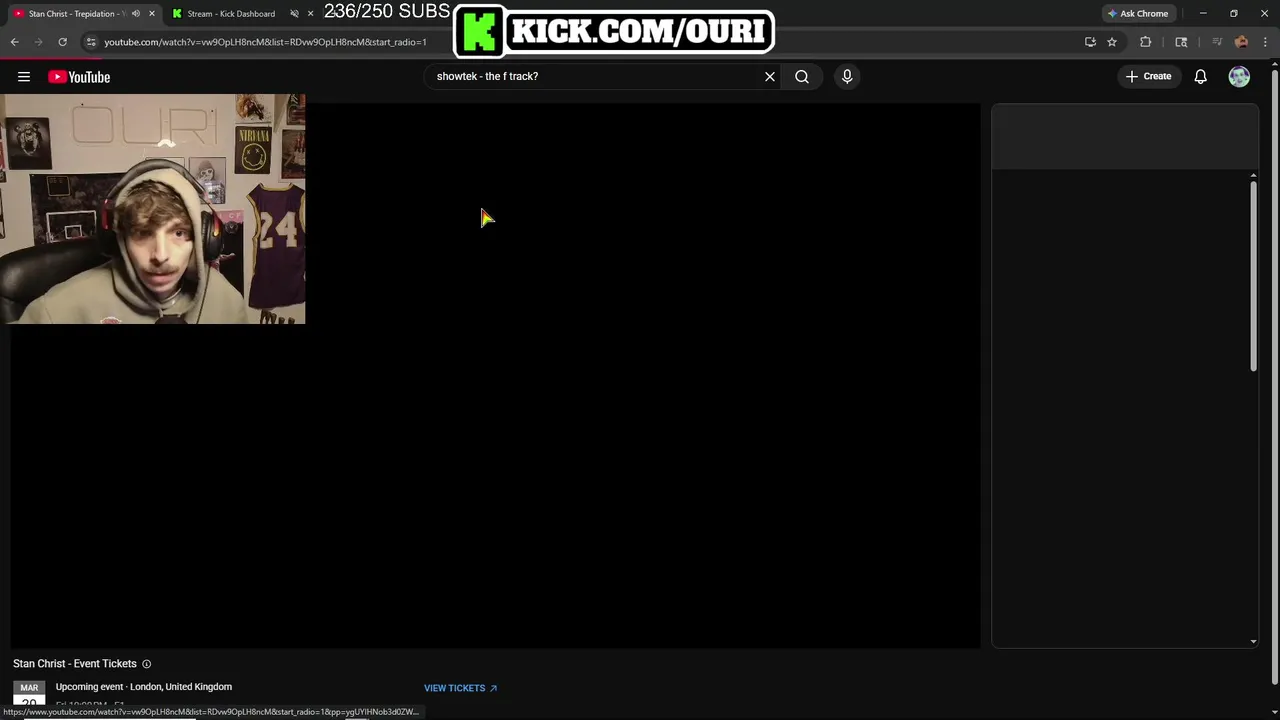Close the Kick Dashboard tab
This screenshot has height=720, width=1280.
[311, 13]
